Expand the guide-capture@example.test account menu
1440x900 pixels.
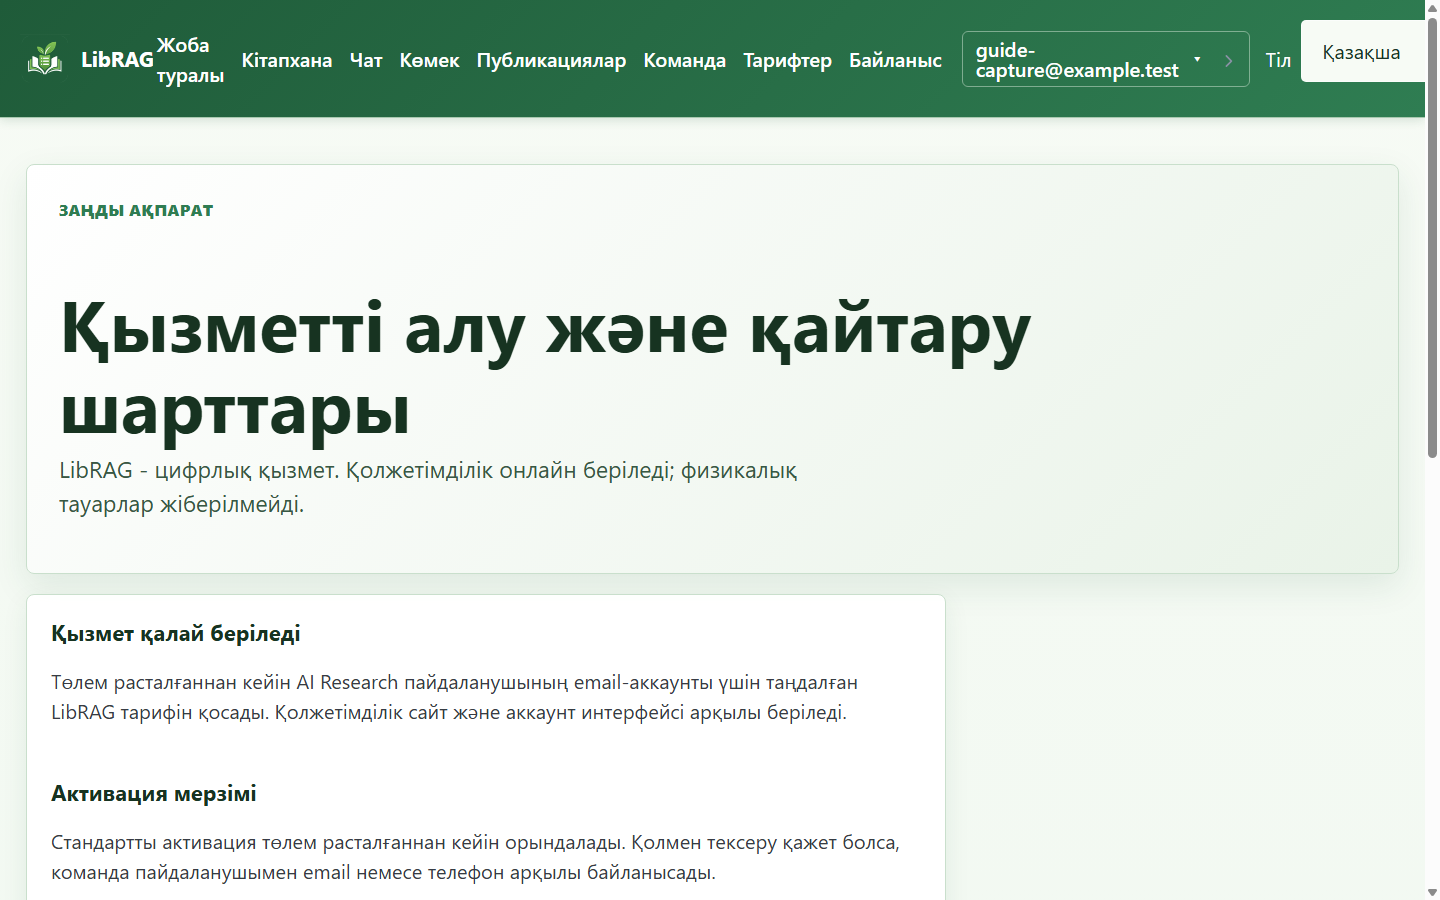pos(1105,59)
